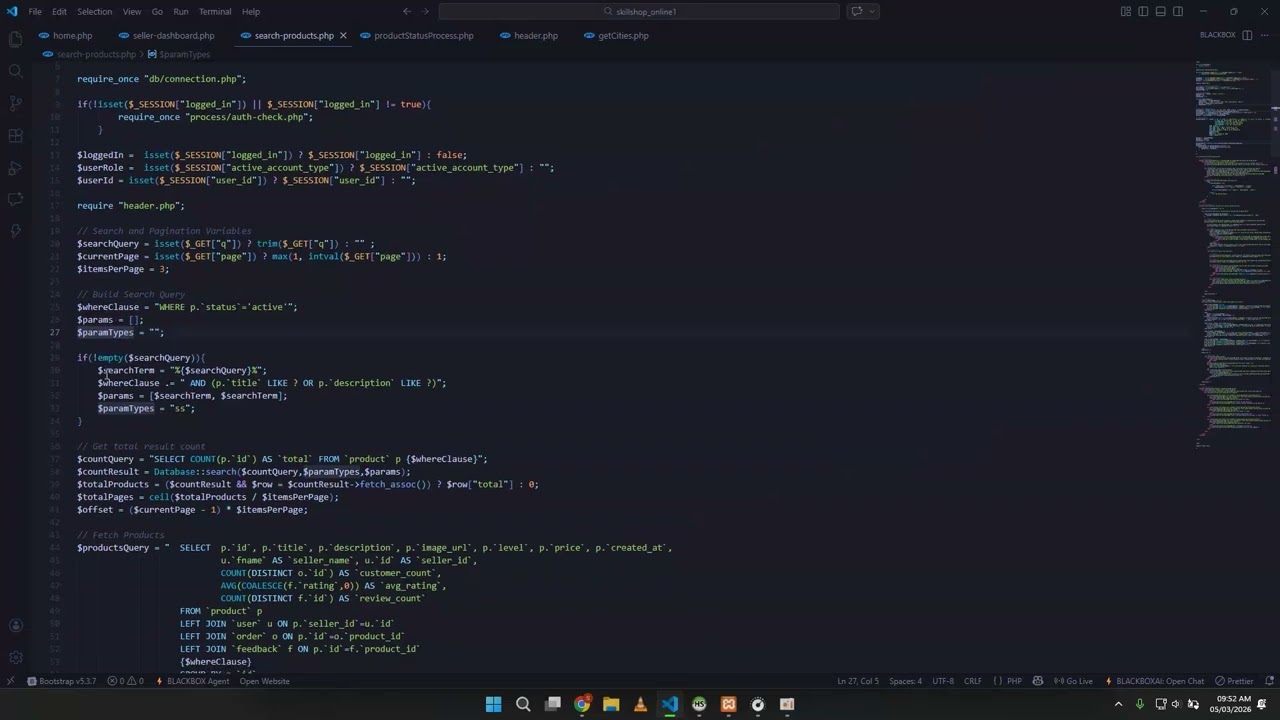
Task: Click Ln 27, Col 5 cursor position
Action: [x=858, y=681]
